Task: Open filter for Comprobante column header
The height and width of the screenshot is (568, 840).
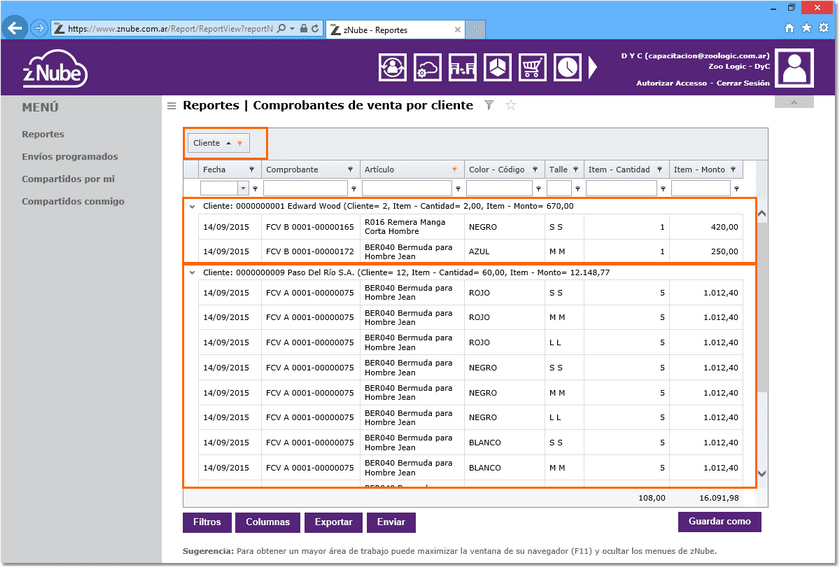Action: coord(350,169)
